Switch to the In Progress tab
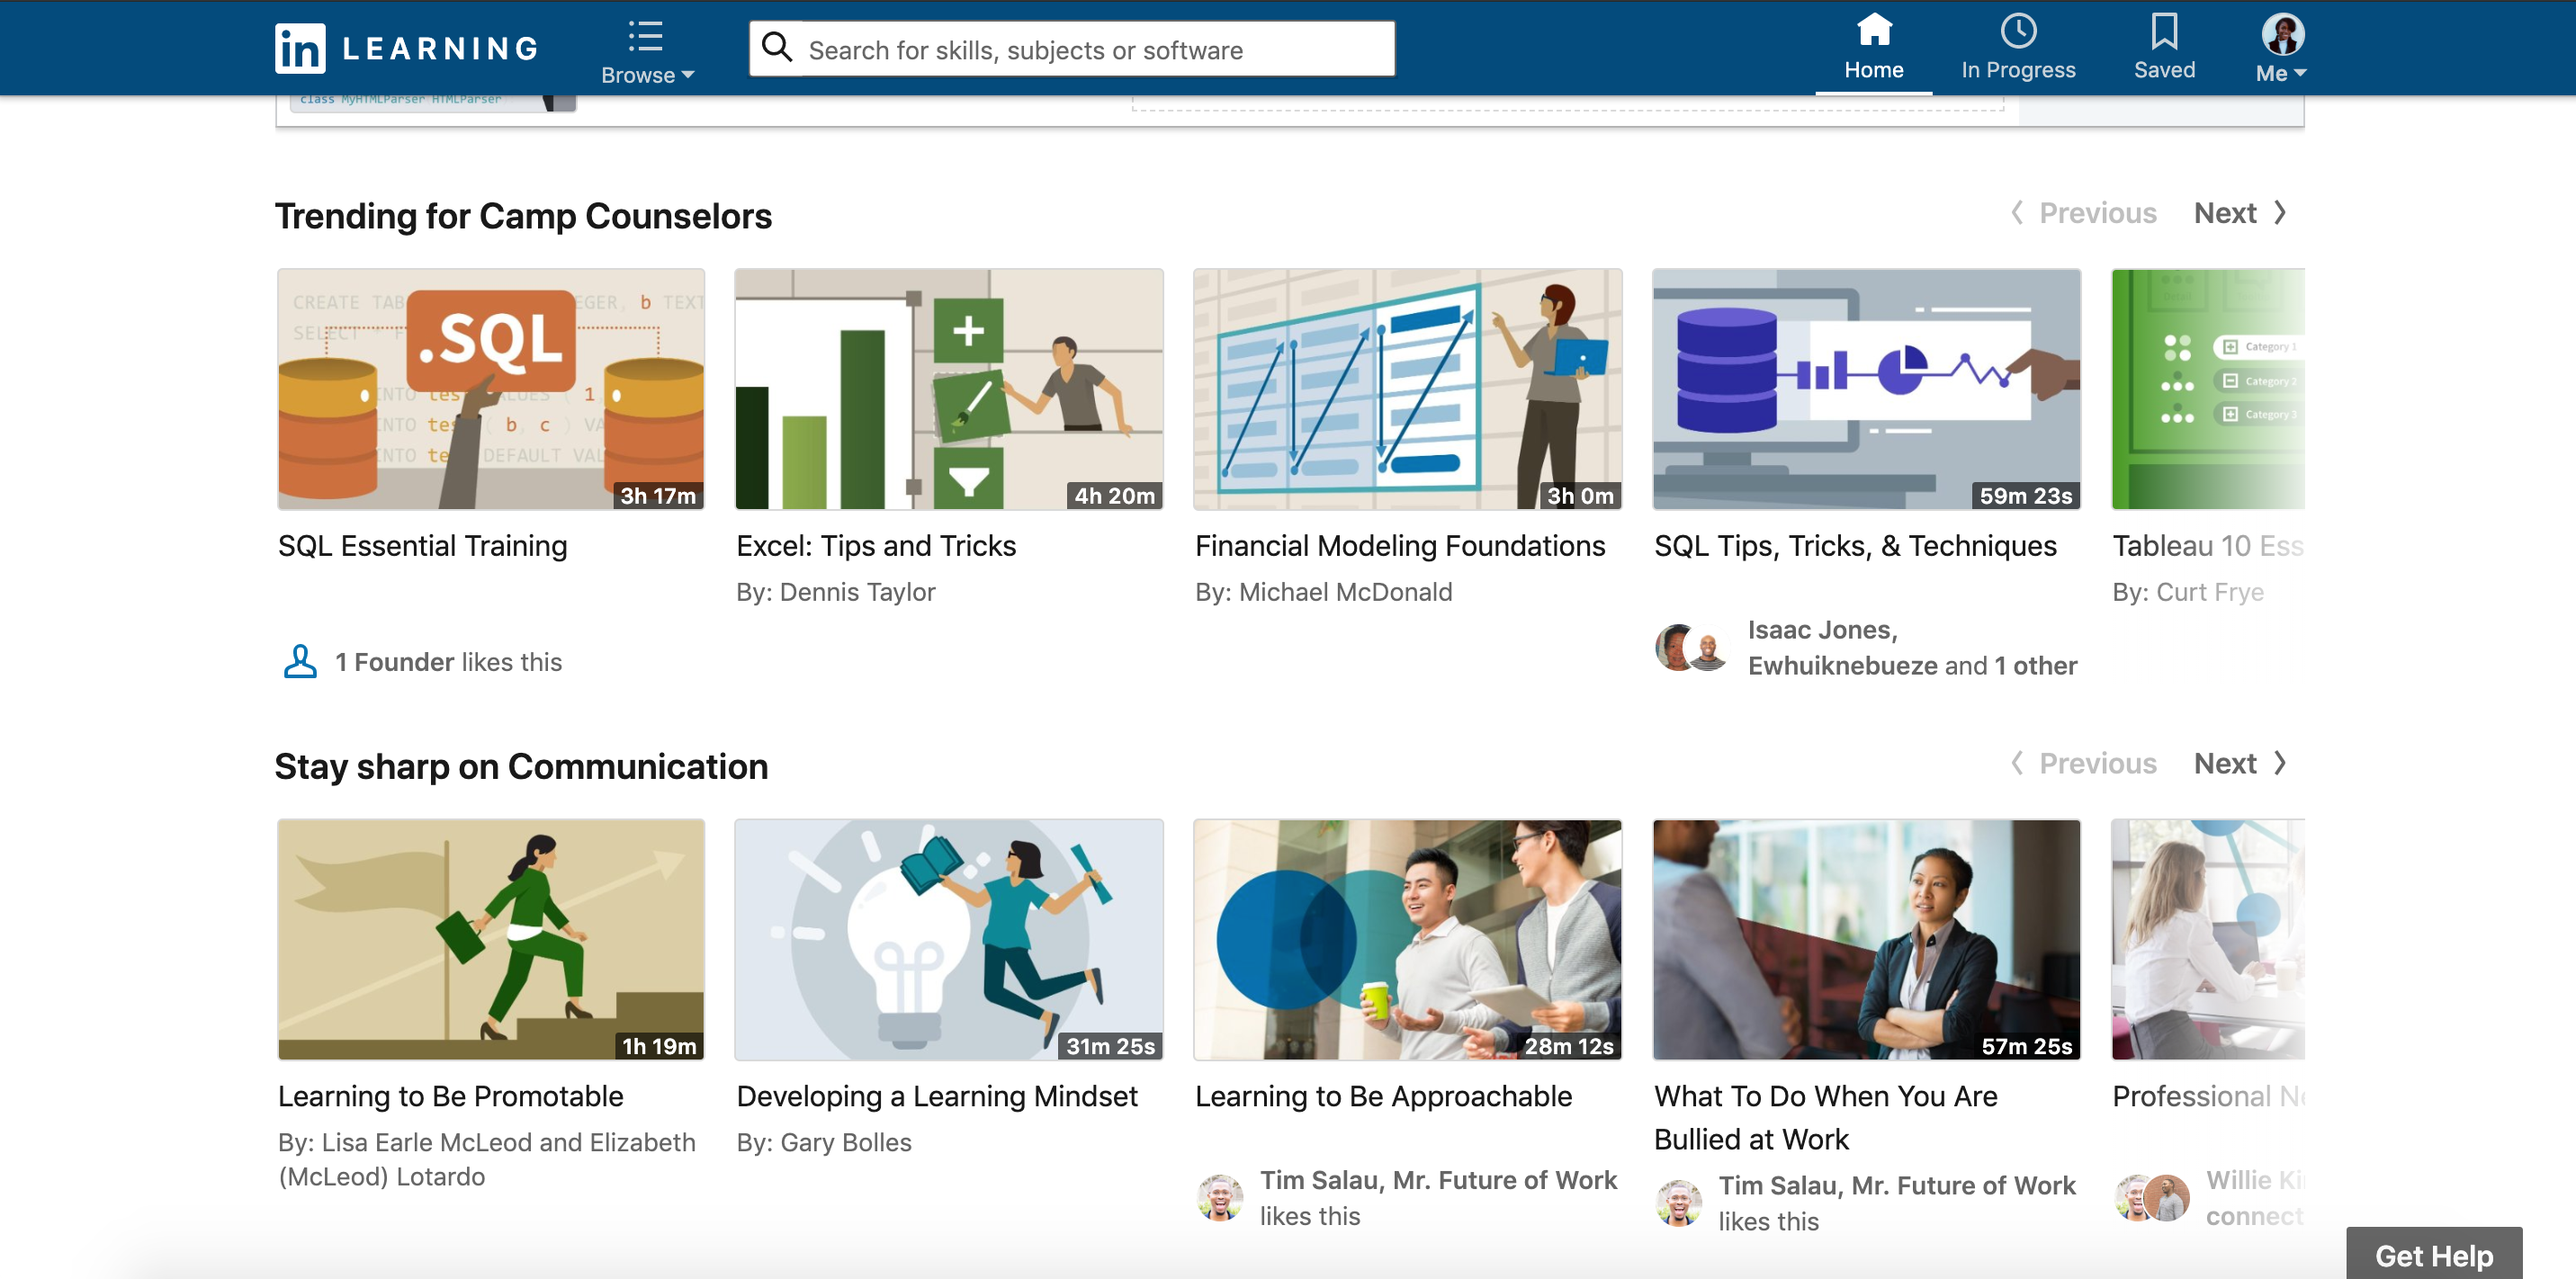Screen dimensions: 2576x1279 point(2019,48)
